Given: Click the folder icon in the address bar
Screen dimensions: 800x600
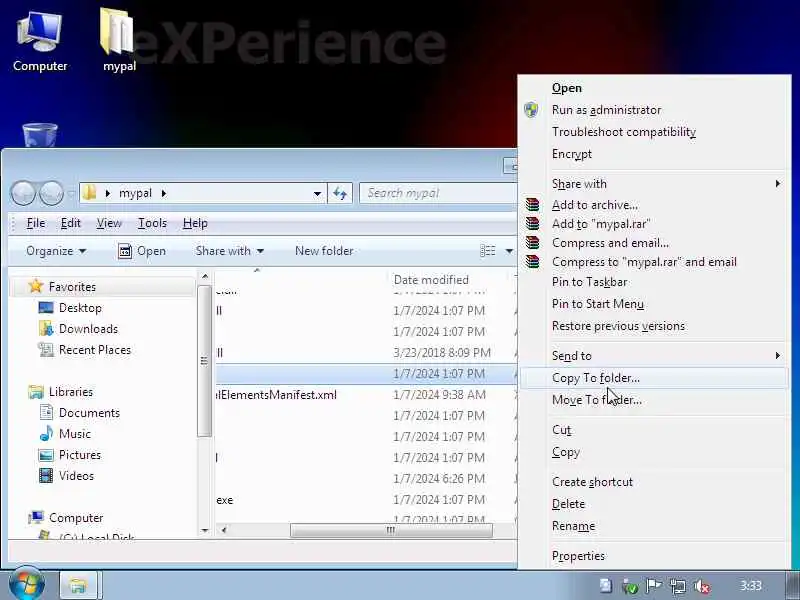Looking at the screenshot, I should click(x=90, y=193).
